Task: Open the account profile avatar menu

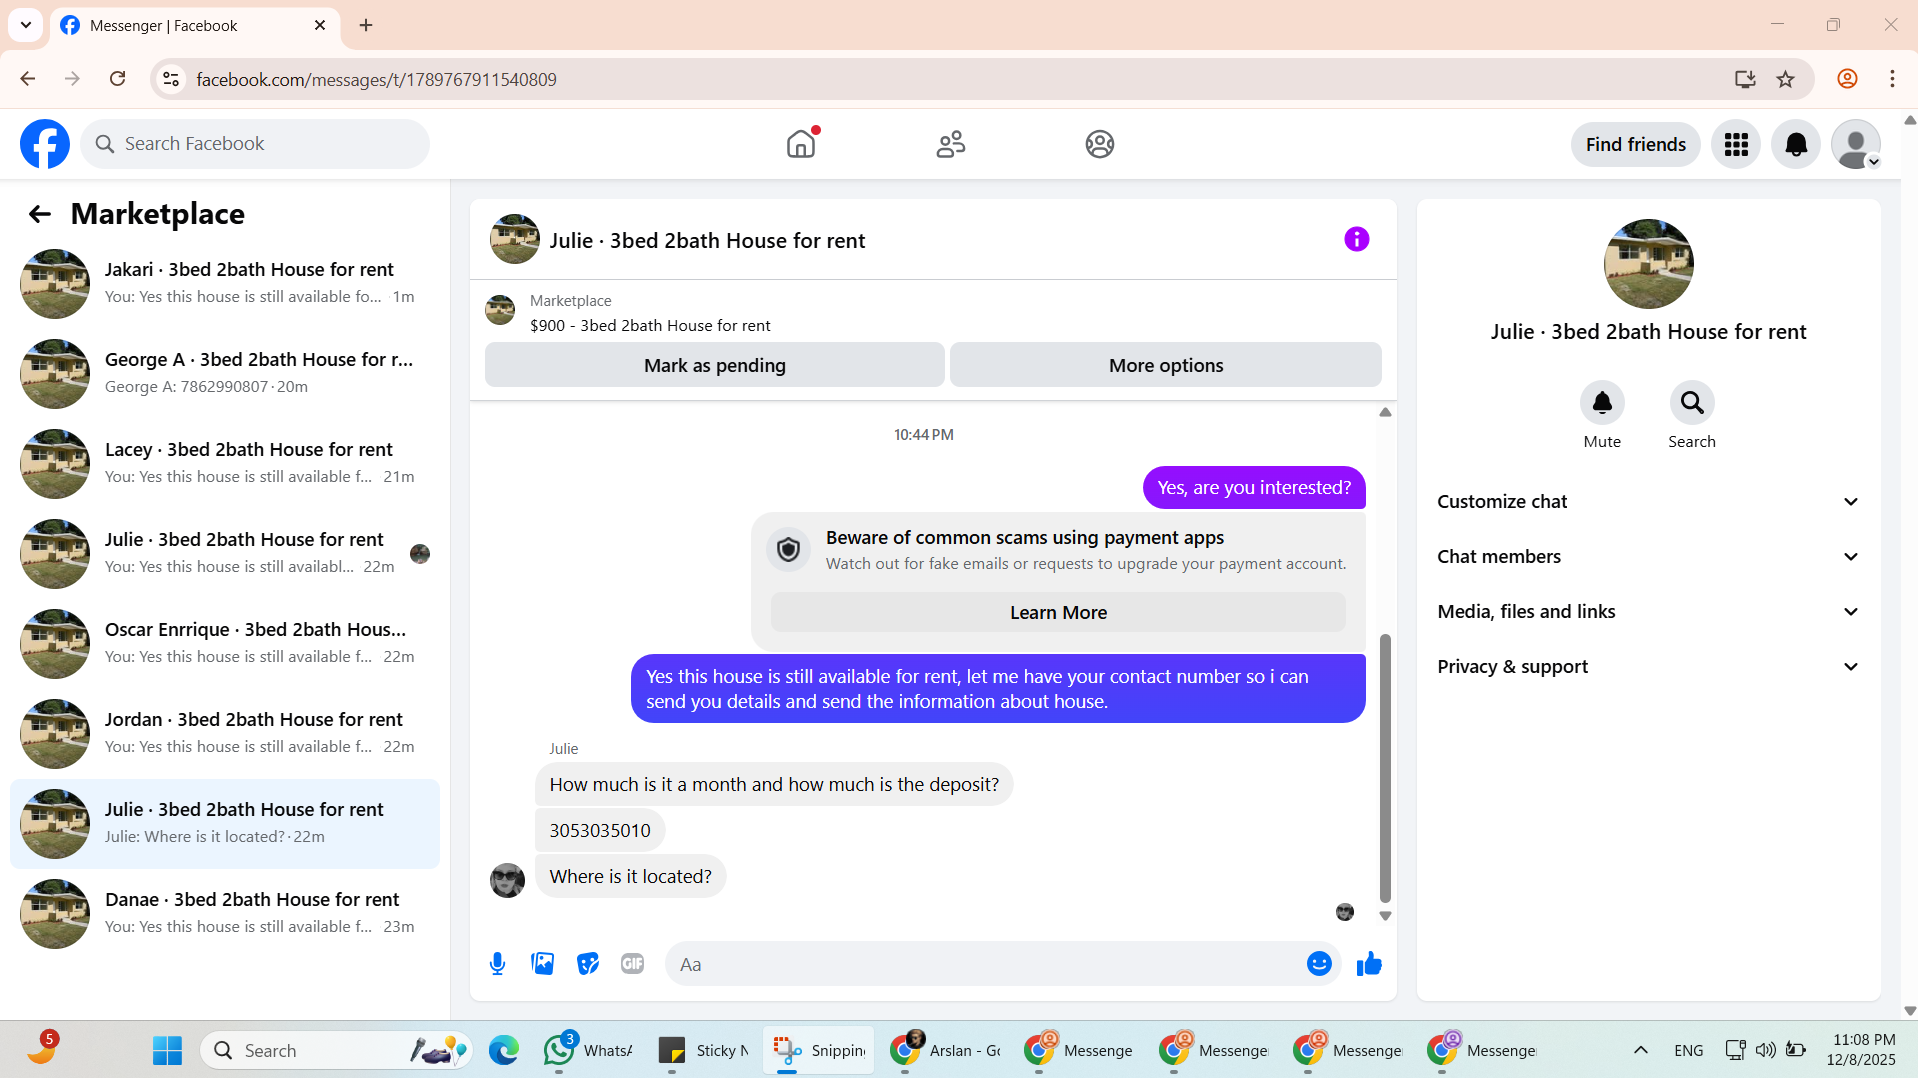Action: click(x=1856, y=145)
